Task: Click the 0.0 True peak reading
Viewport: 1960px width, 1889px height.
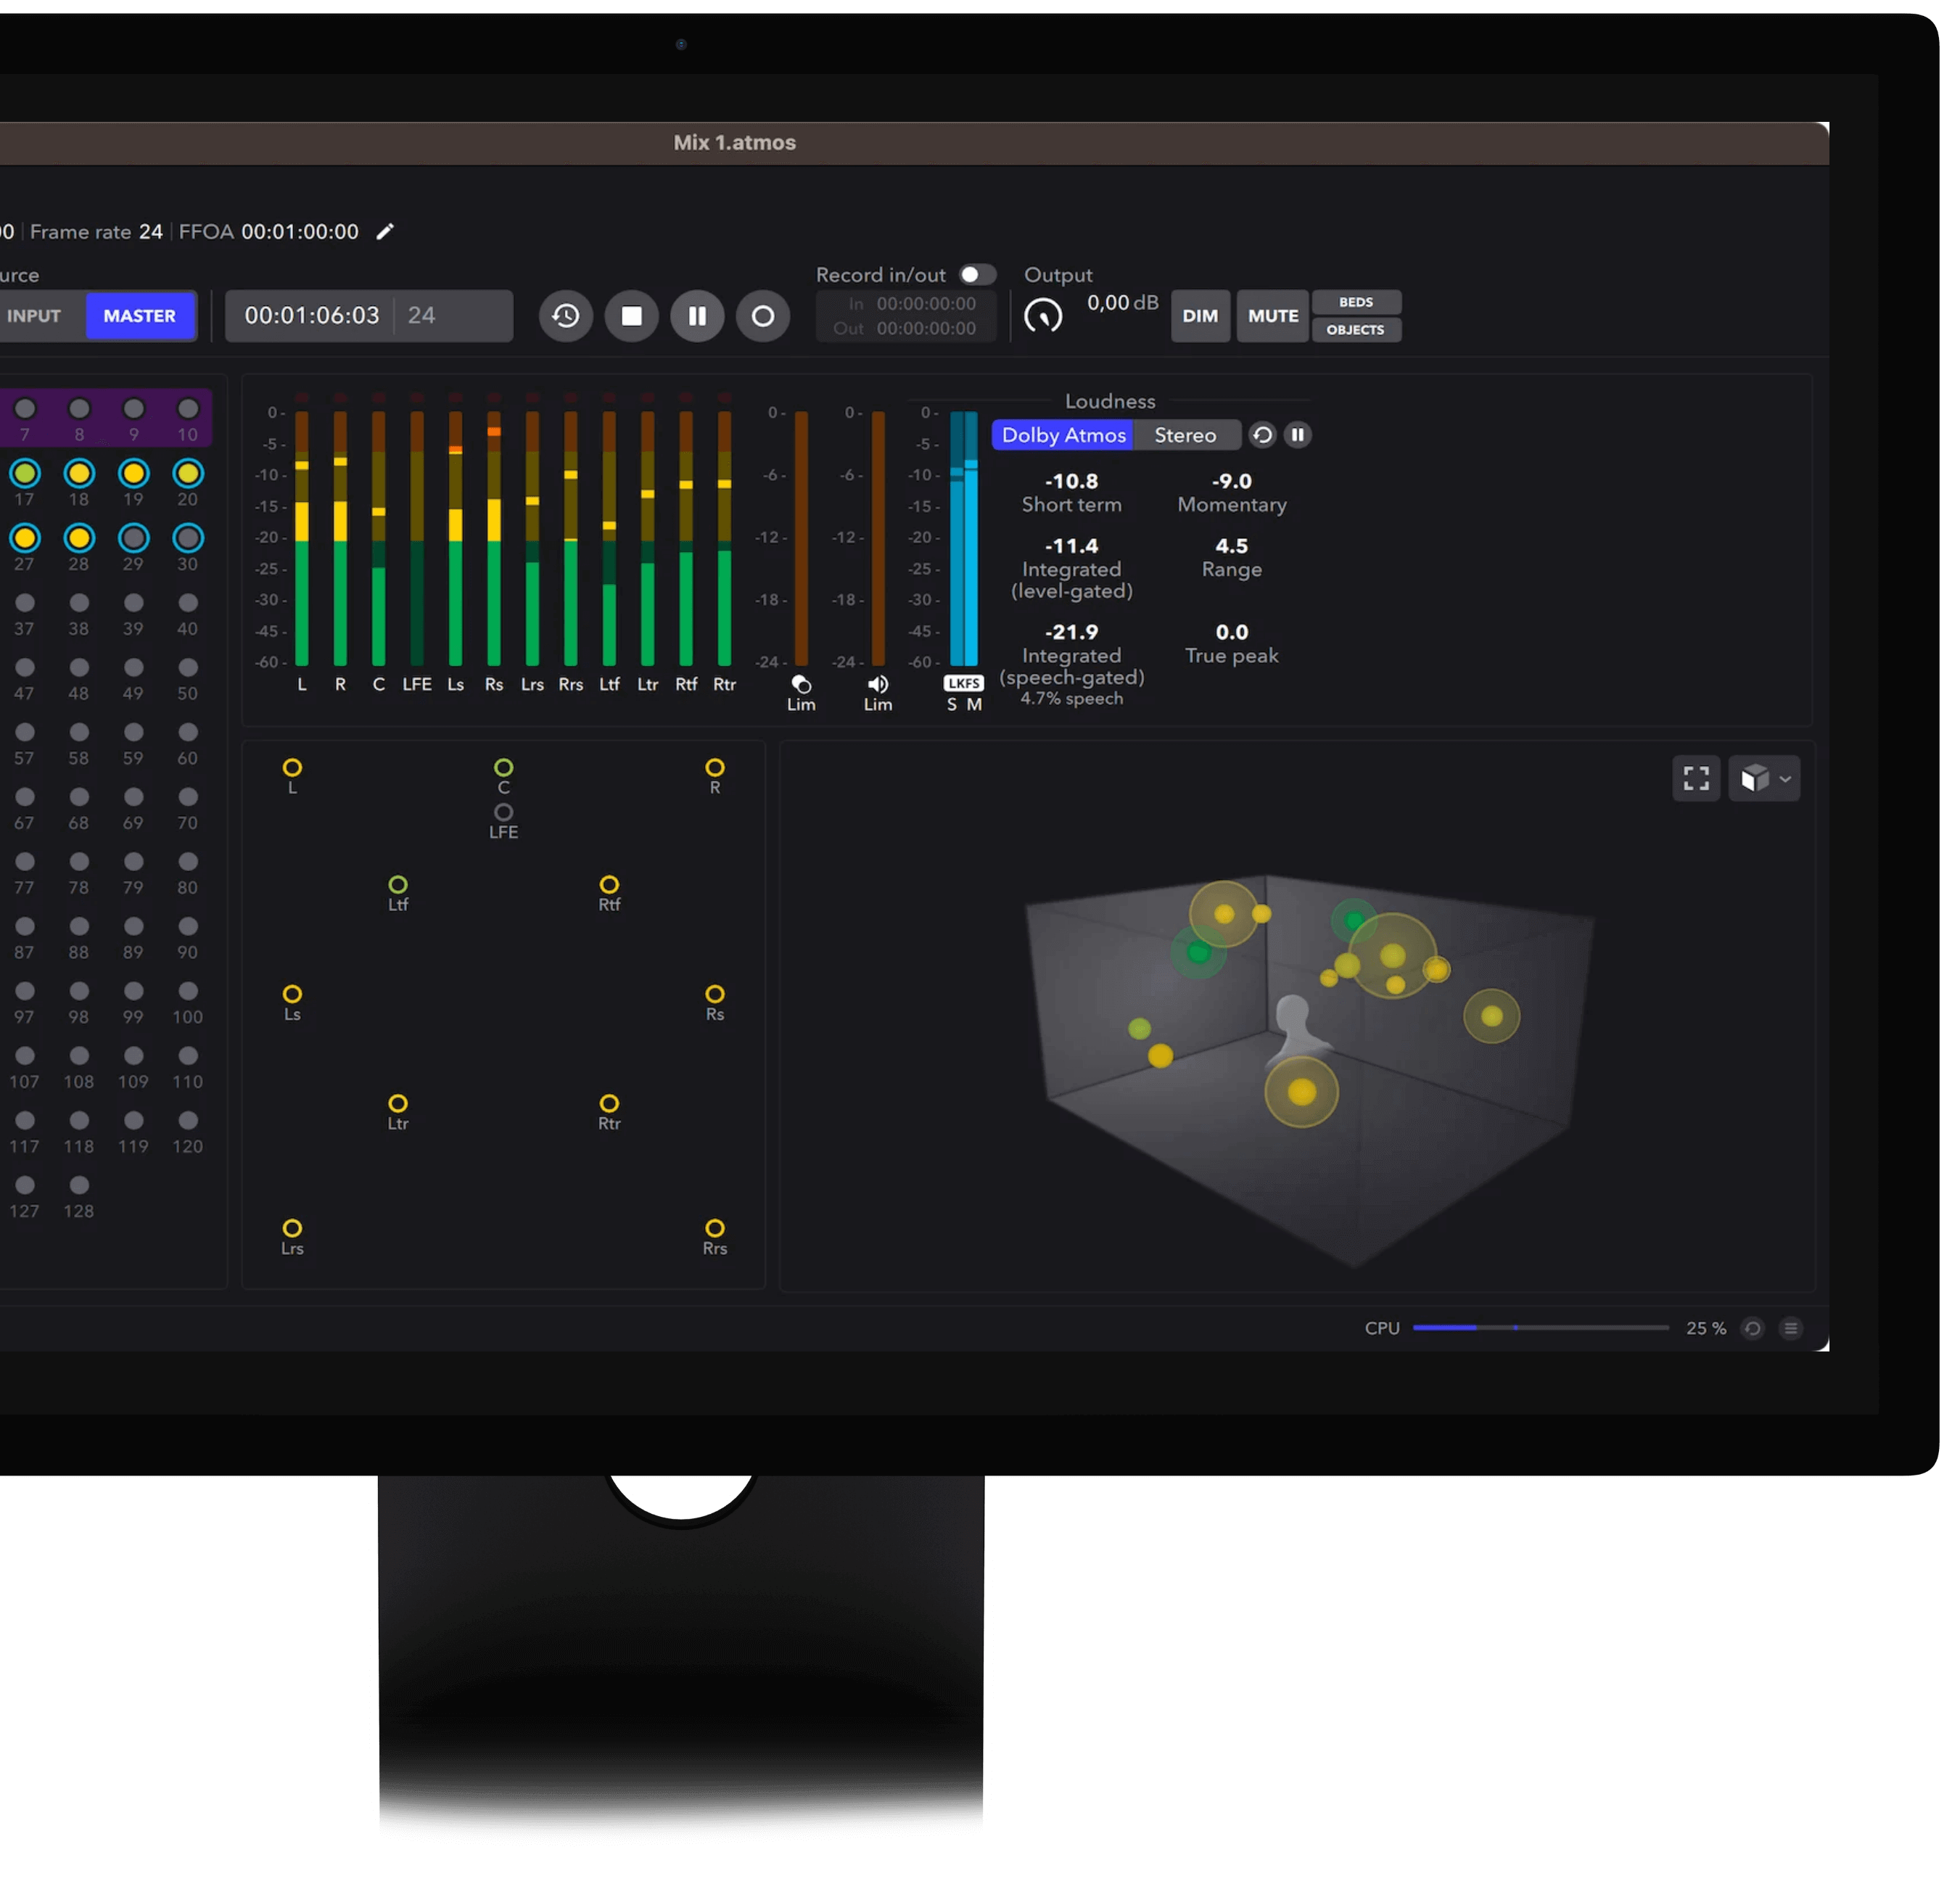Action: coord(1232,632)
